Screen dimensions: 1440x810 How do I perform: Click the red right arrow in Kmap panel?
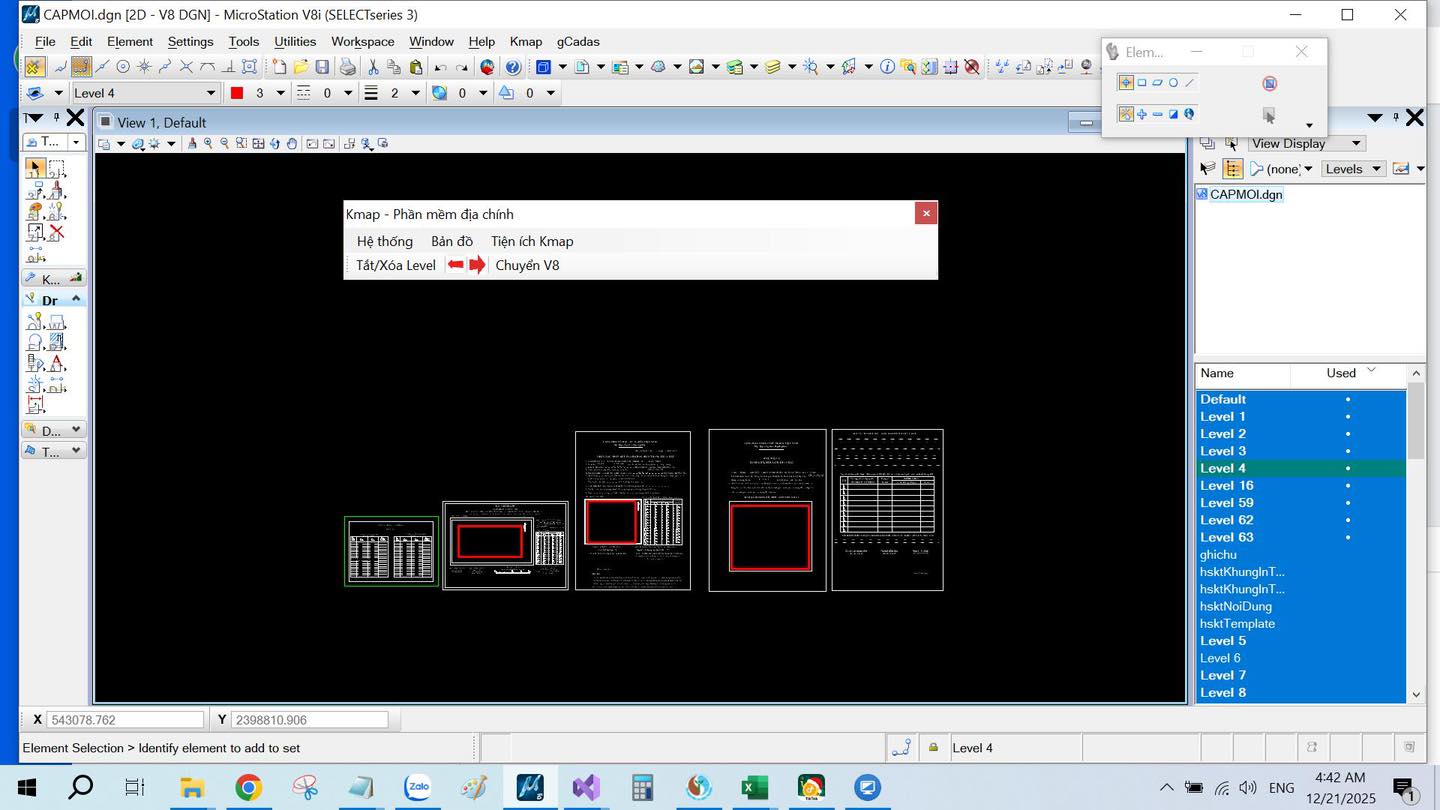[477, 265]
